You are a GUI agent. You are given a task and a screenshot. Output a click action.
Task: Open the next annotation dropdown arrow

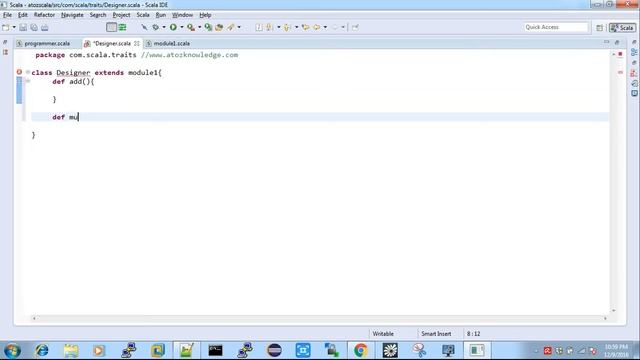click(x=279, y=27)
